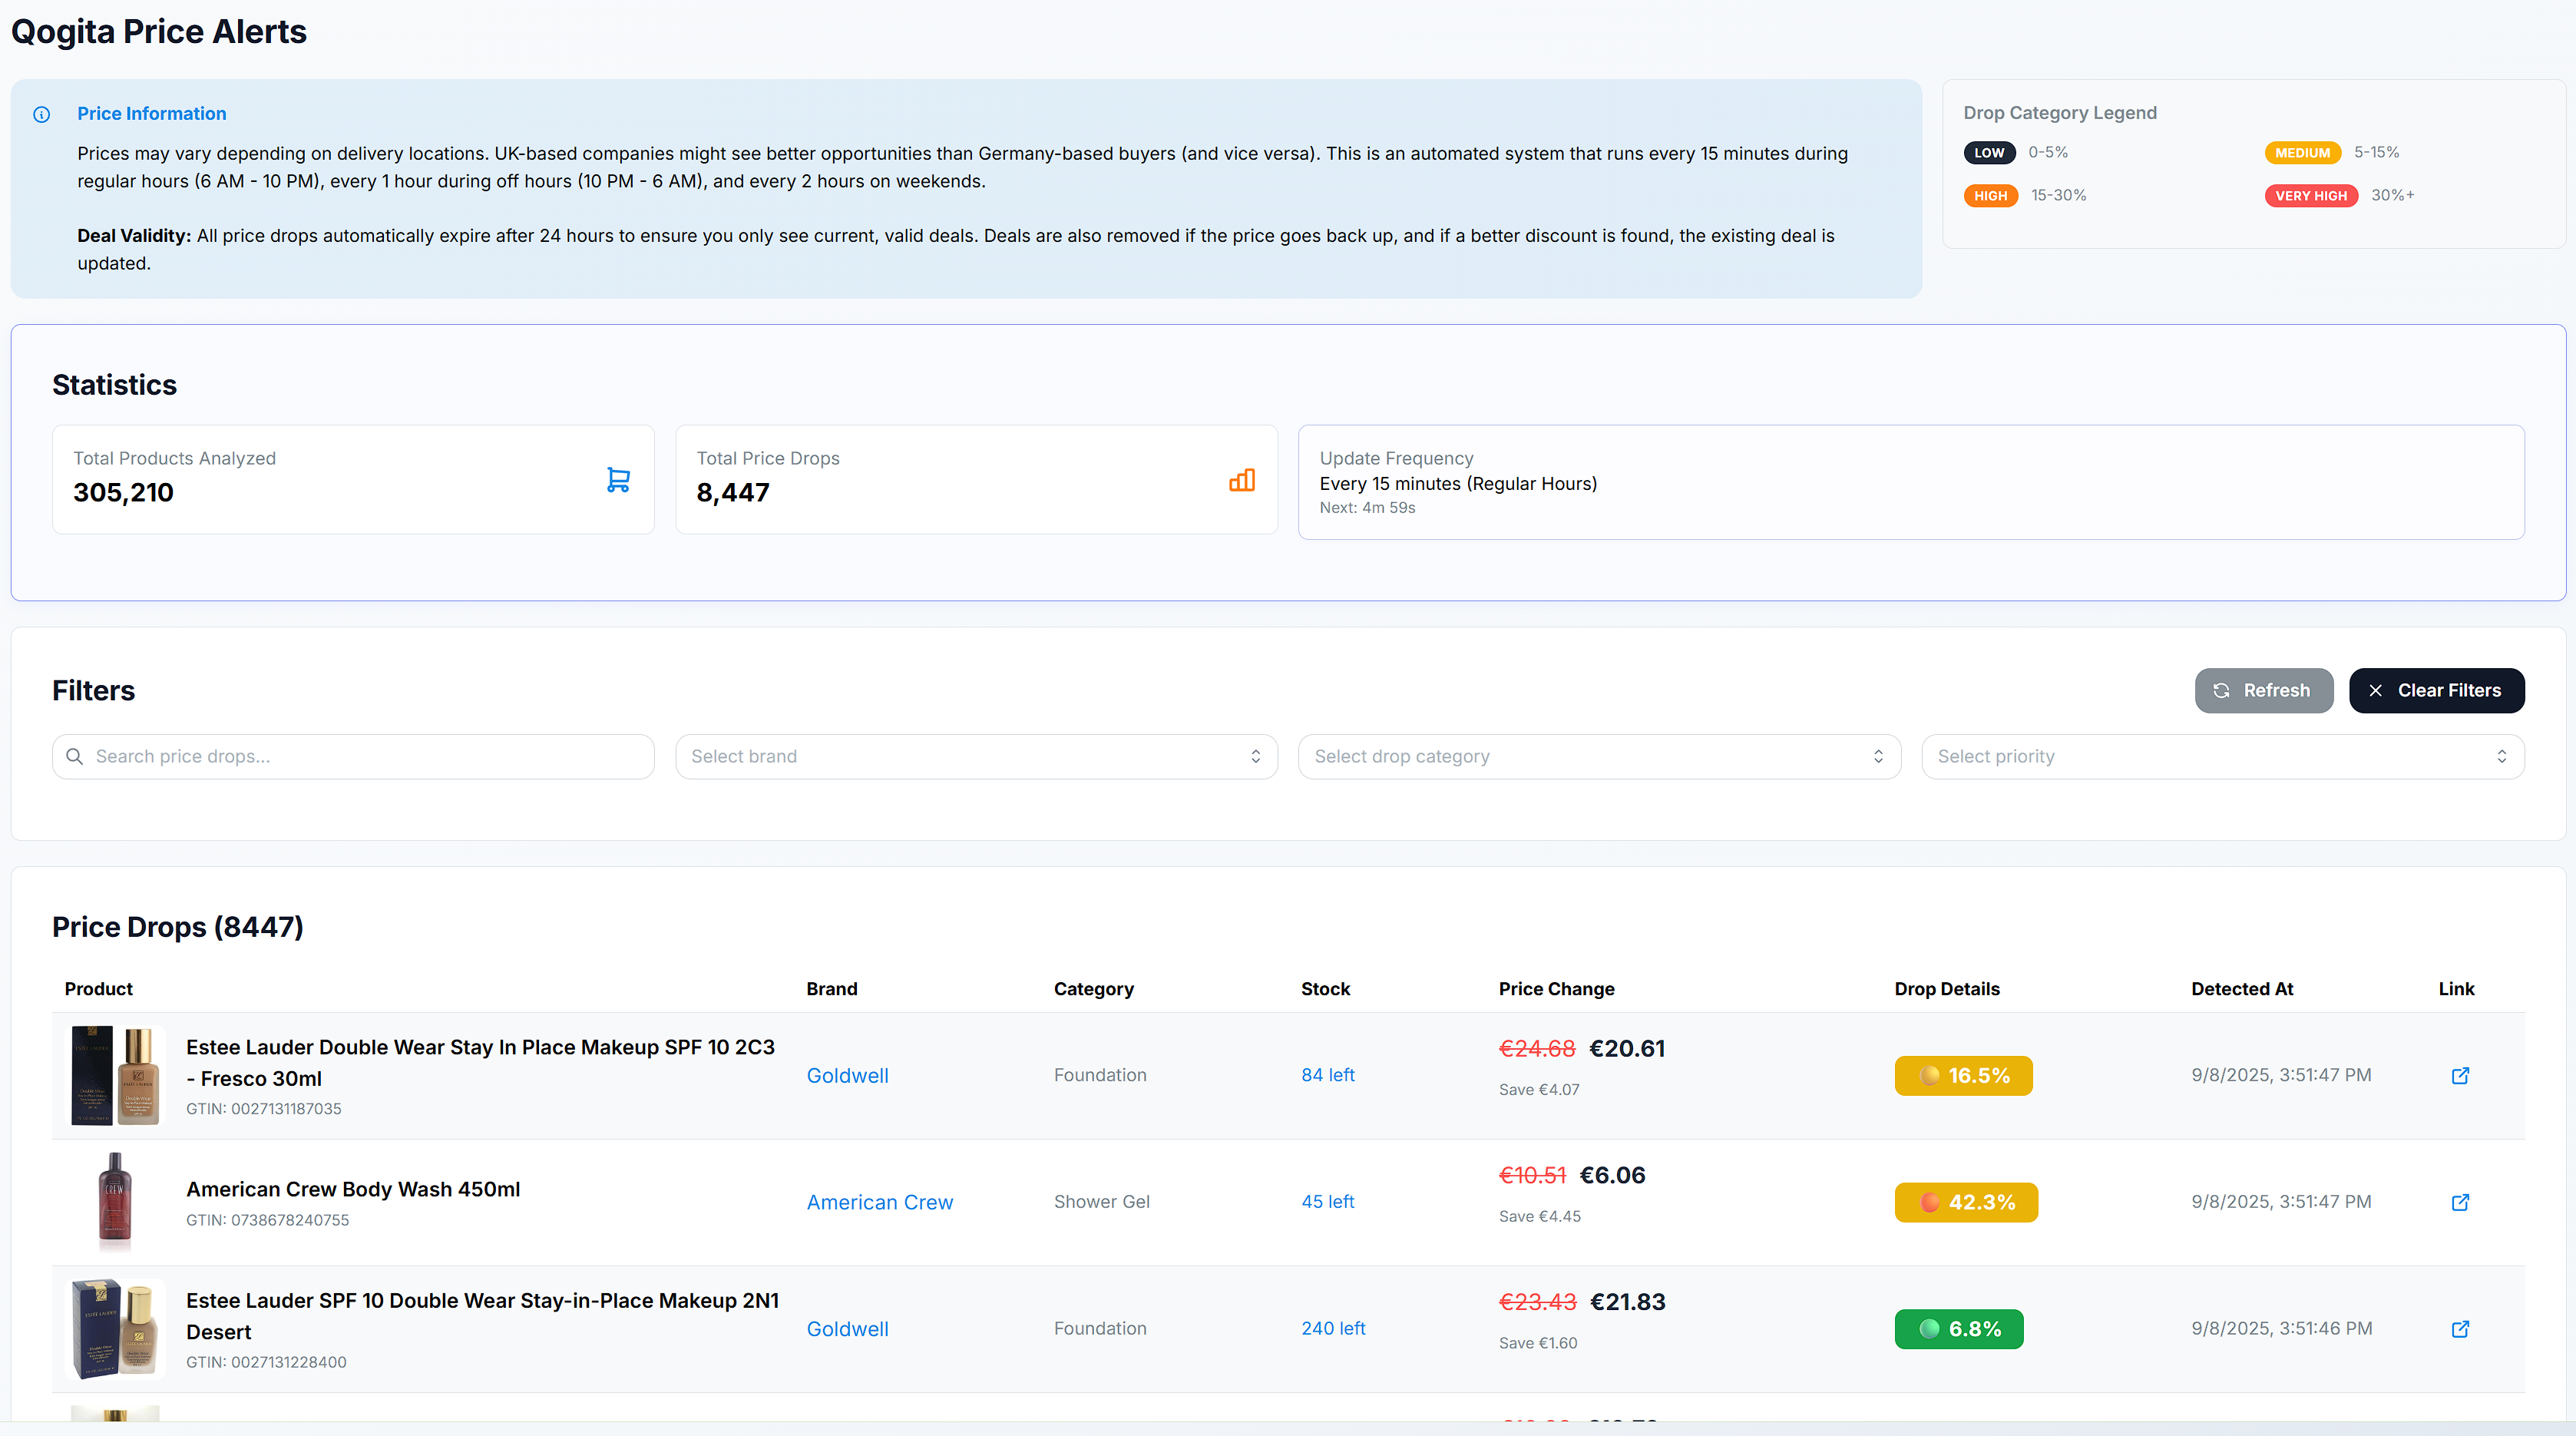Open the Select drop category dropdown
This screenshot has width=2576, height=1436.
(1598, 757)
